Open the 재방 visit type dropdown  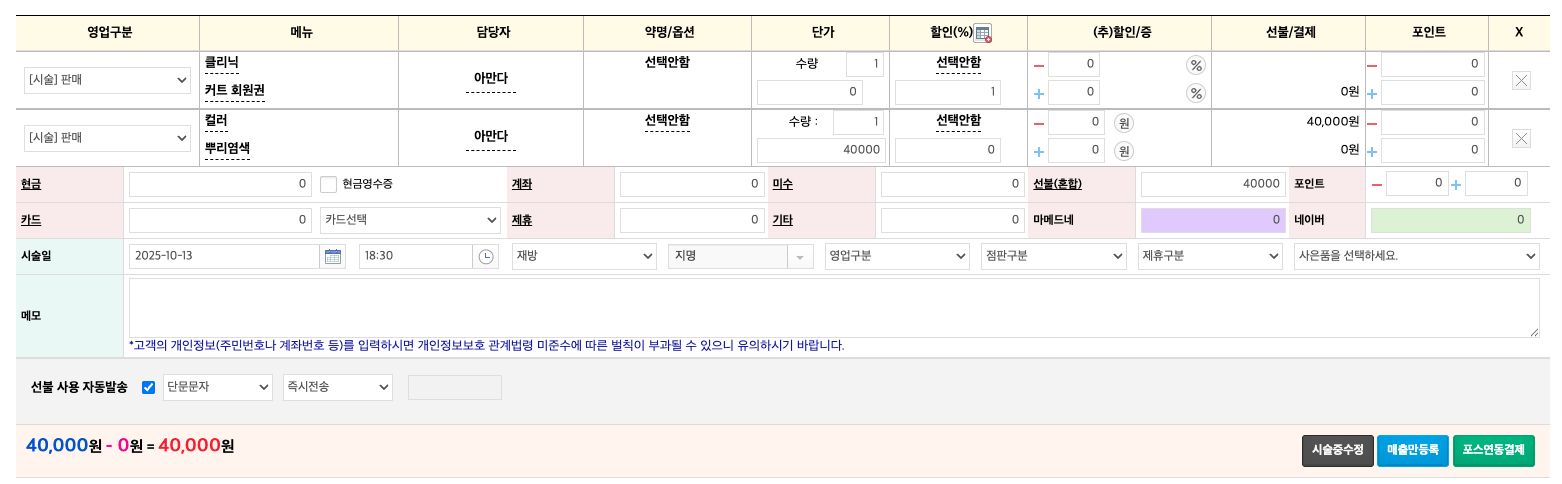click(x=583, y=256)
